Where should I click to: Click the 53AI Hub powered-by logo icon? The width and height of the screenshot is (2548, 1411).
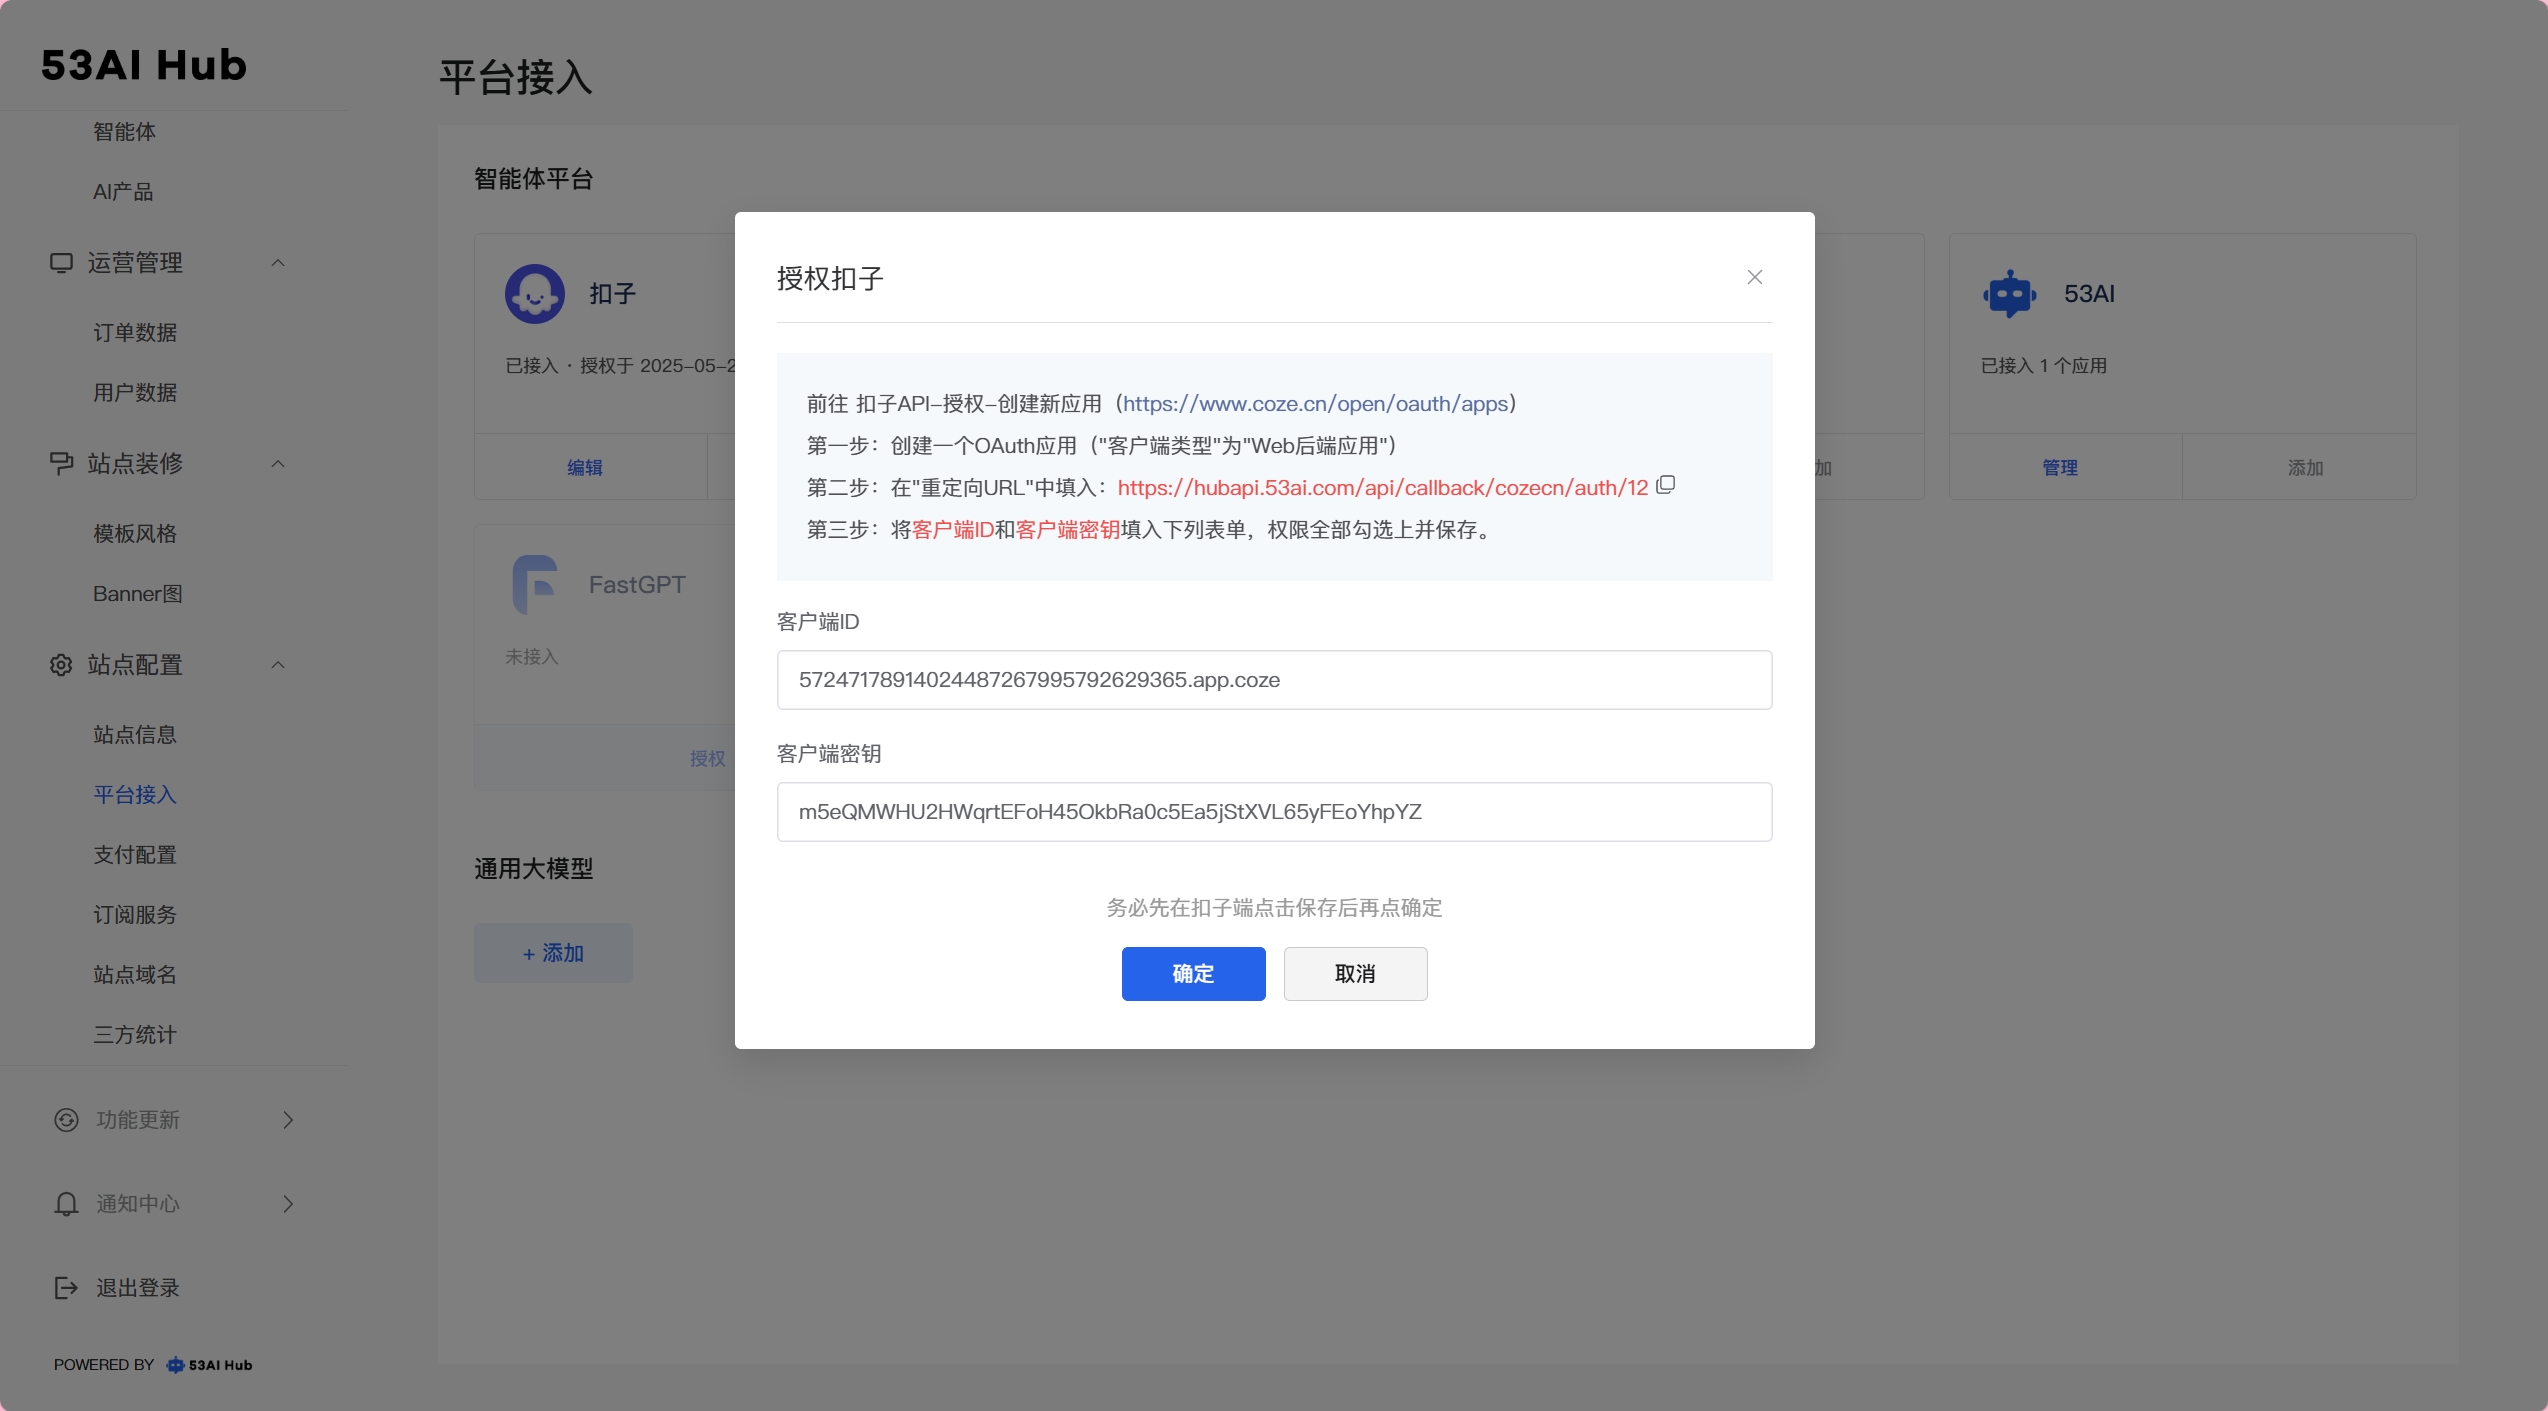click(x=175, y=1365)
